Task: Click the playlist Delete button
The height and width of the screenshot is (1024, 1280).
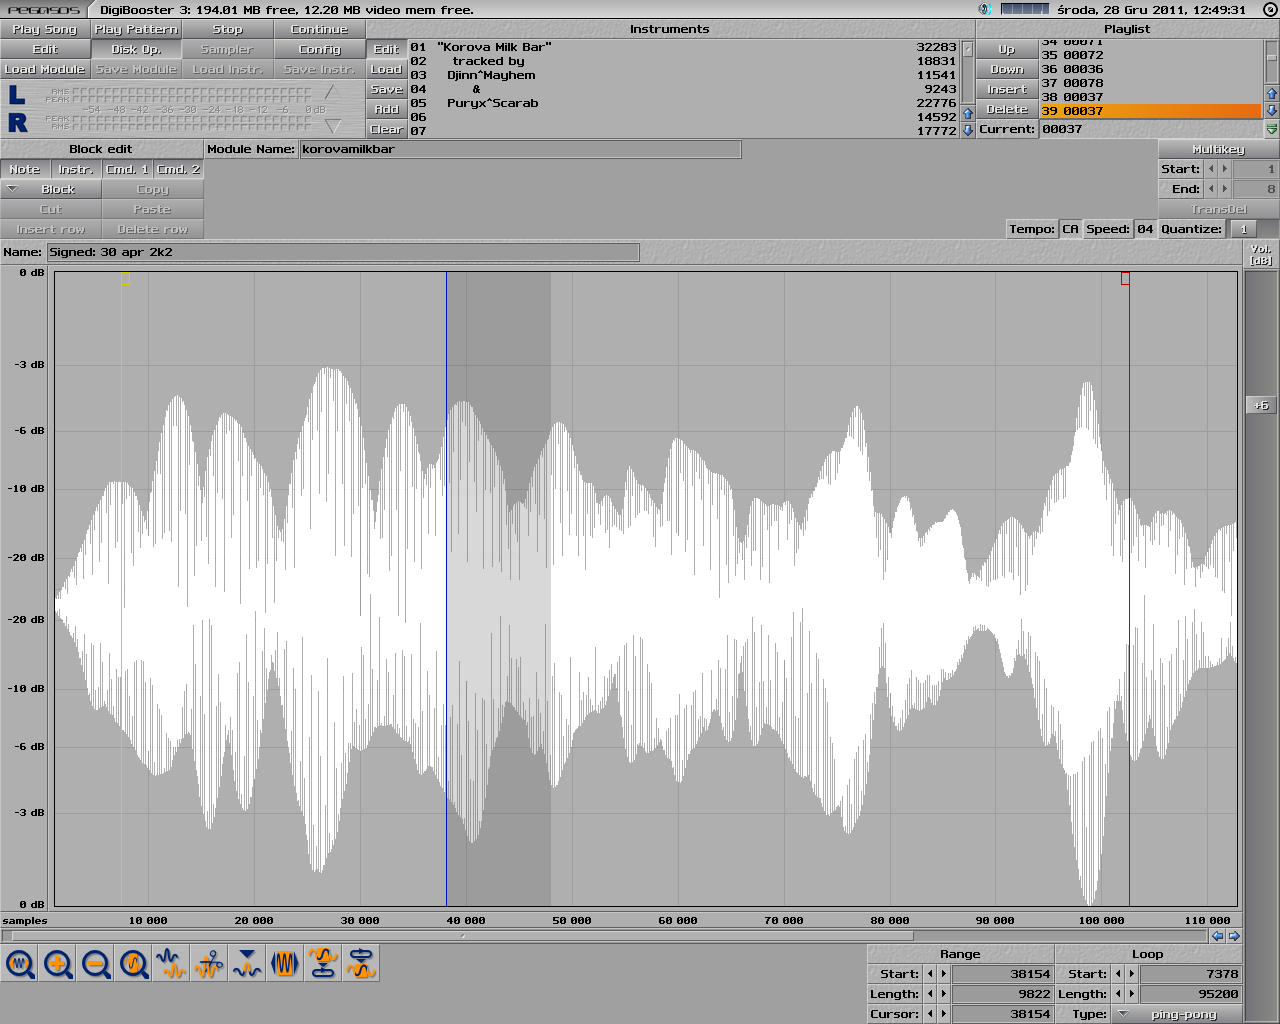Action: (1007, 109)
